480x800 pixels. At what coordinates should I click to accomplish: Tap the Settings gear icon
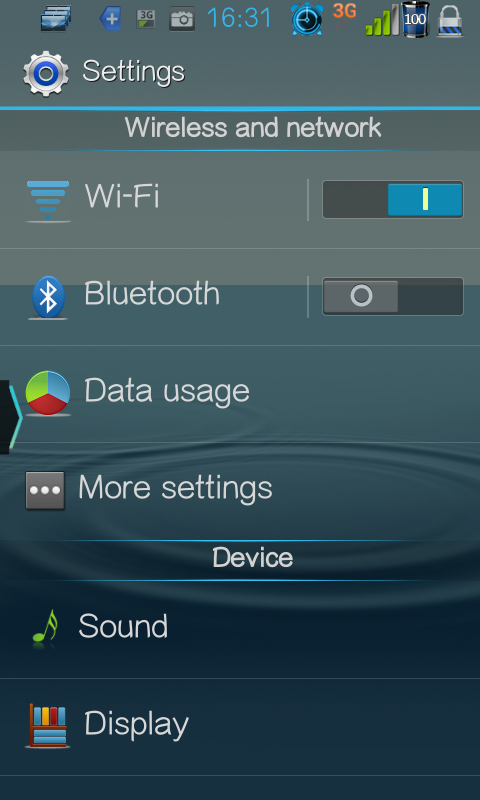[x=46, y=73]
